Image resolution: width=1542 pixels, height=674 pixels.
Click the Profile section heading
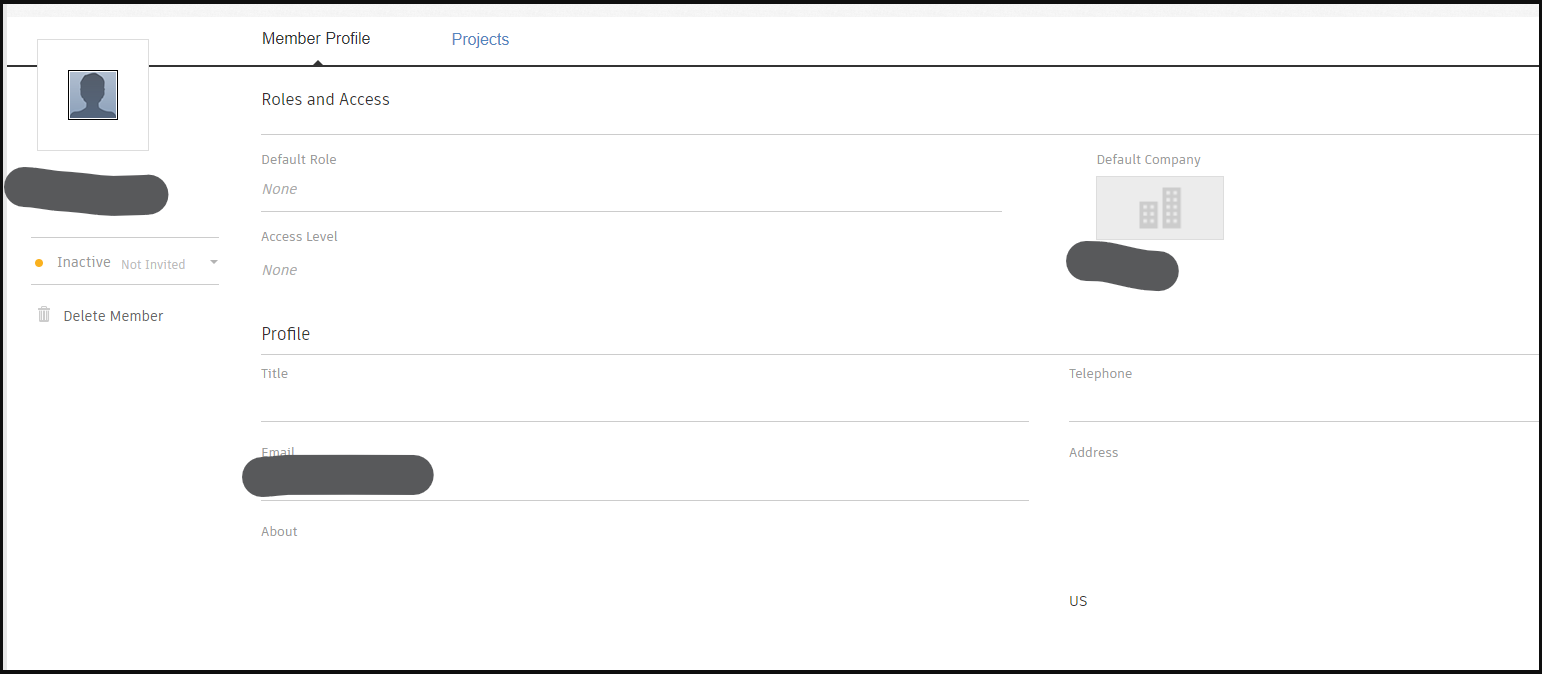point(286,334)
